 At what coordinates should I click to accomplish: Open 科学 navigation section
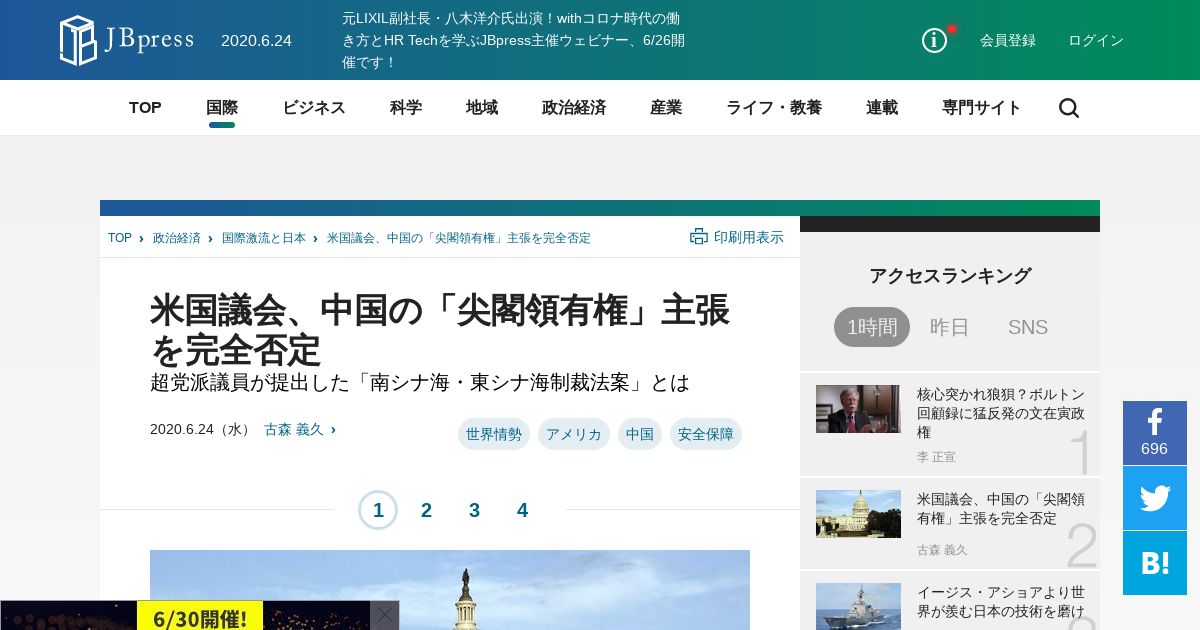click(406, 108)
